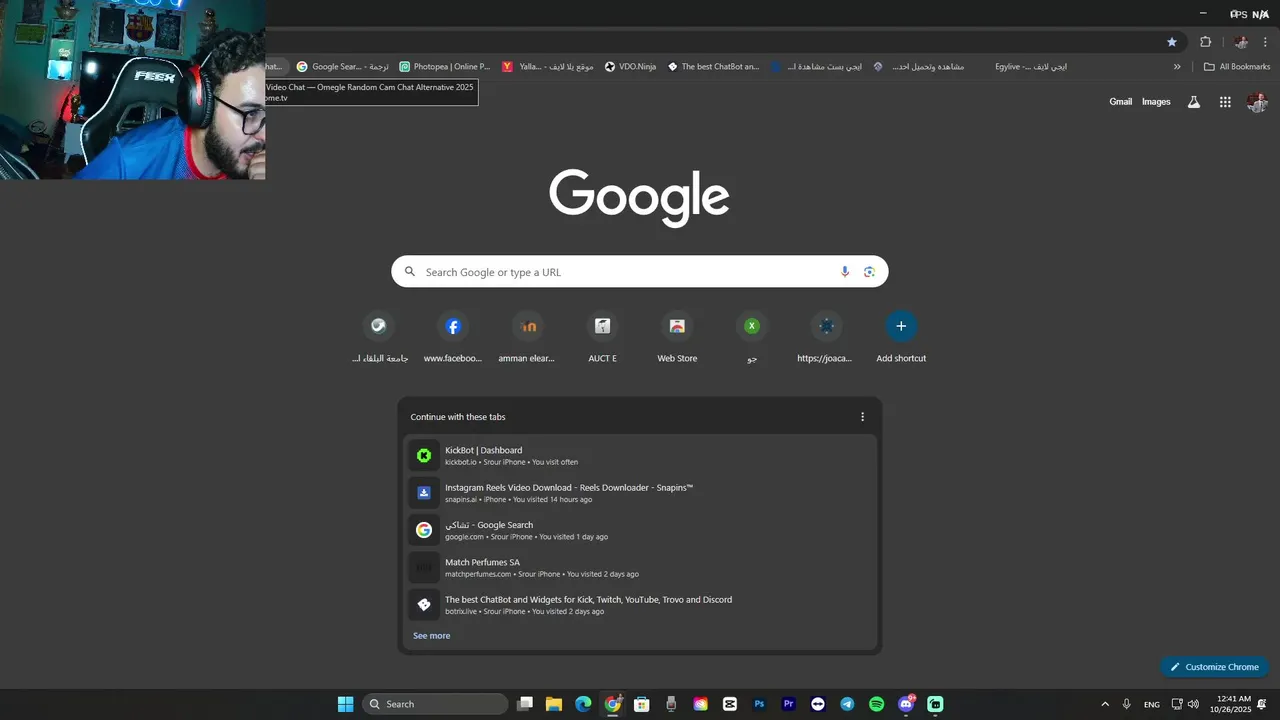1280x720 pixels.
Task: Open Spotify from the taskbar
Action: click(877, 704)
